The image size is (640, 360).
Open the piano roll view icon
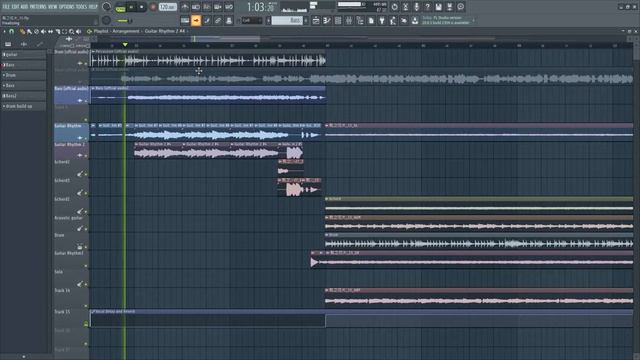tap(327, 20)
